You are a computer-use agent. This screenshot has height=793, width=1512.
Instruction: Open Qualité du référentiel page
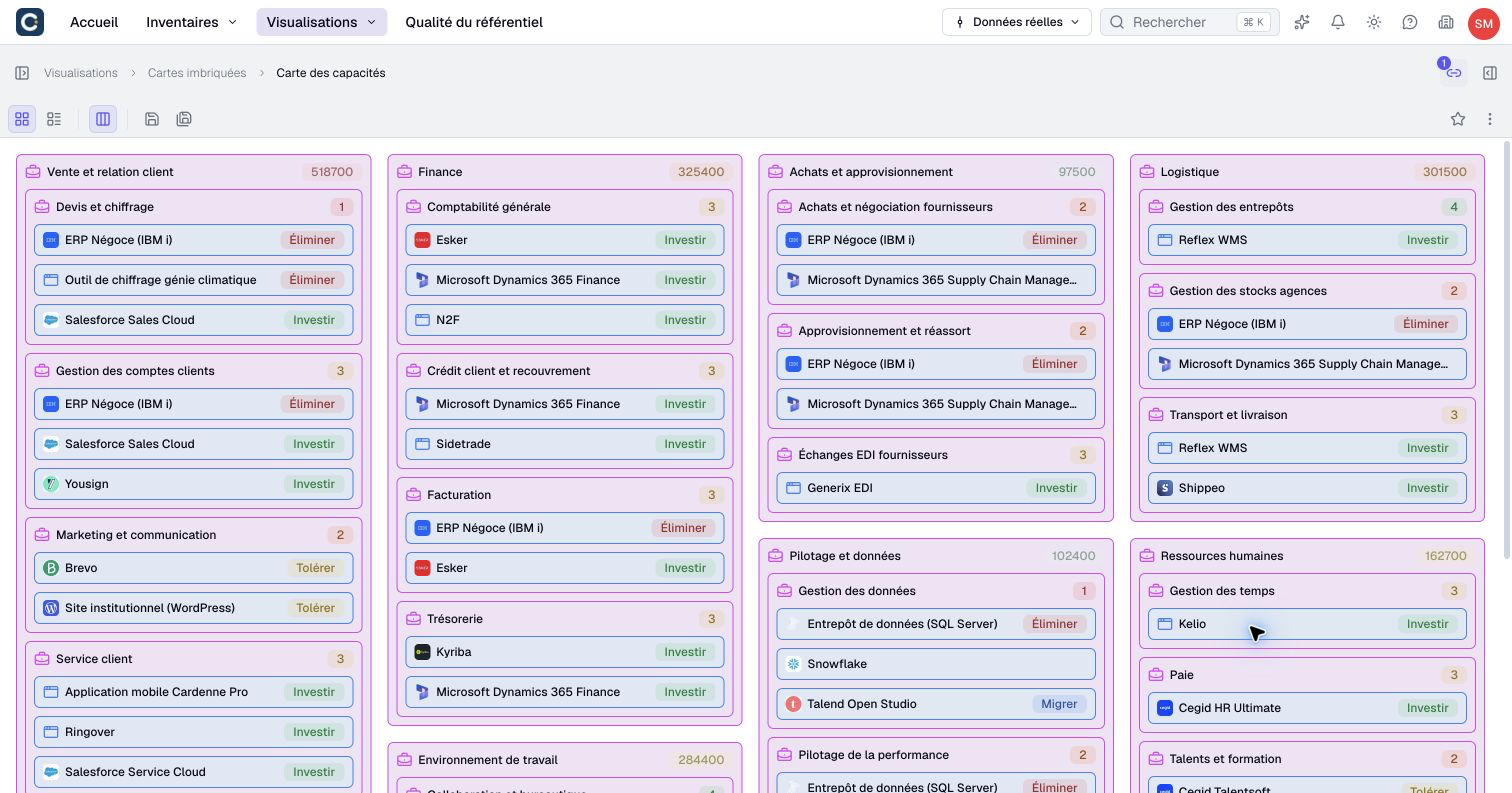tap(474, 22)
